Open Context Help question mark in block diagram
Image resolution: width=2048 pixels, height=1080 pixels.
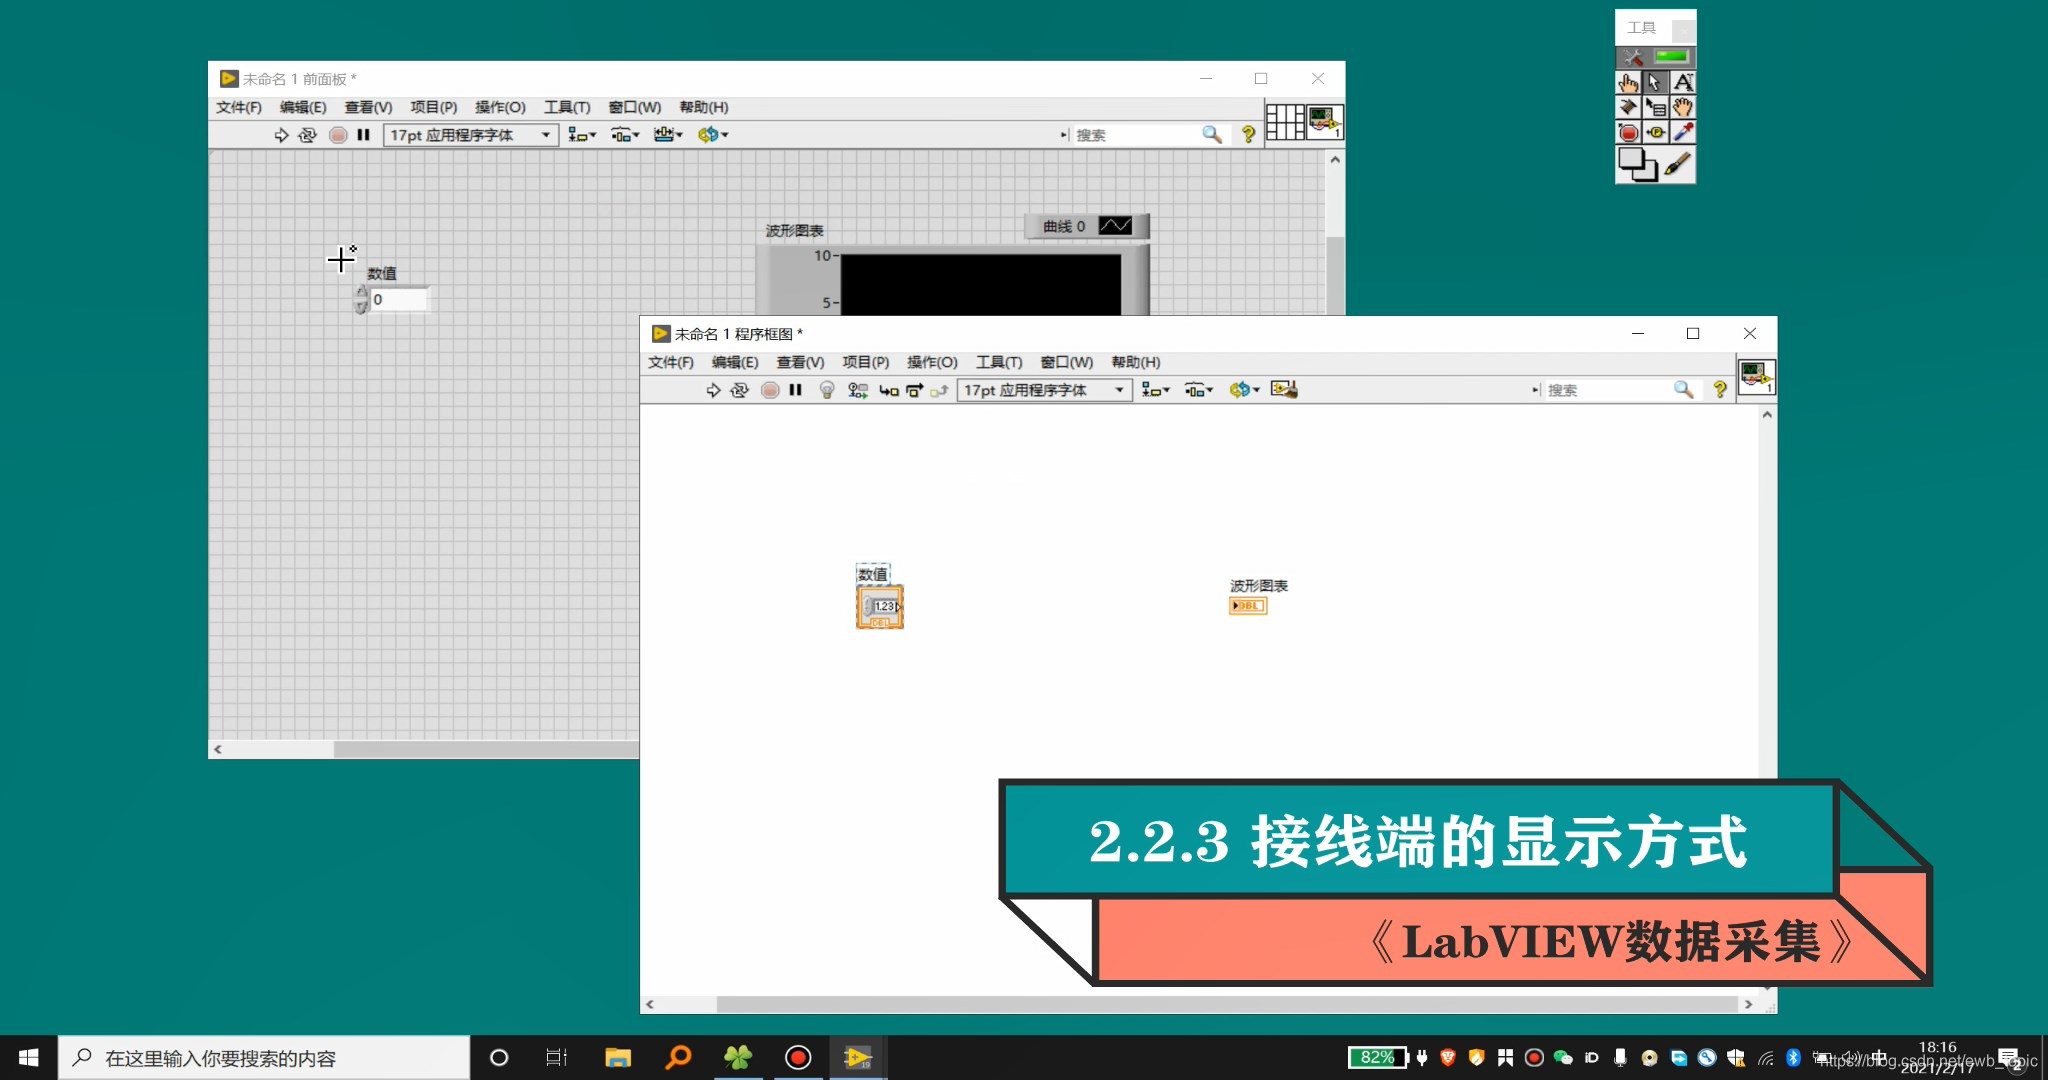click(x=1720, y=390)
